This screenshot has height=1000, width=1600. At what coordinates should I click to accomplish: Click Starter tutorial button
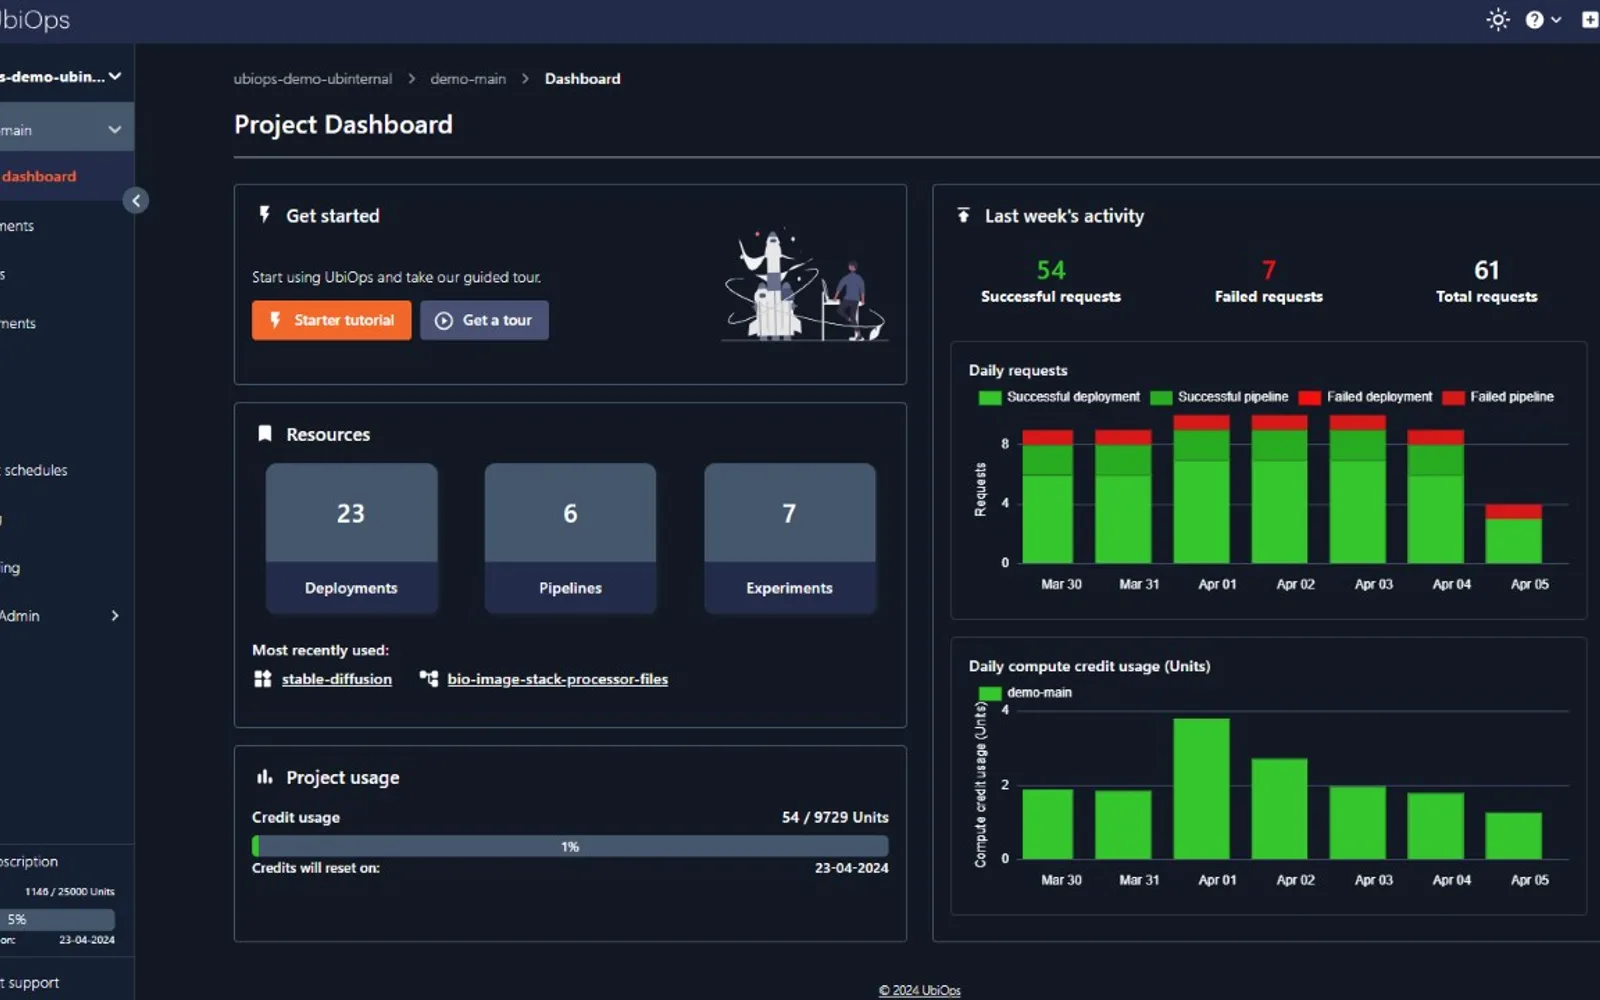[331, 320]
